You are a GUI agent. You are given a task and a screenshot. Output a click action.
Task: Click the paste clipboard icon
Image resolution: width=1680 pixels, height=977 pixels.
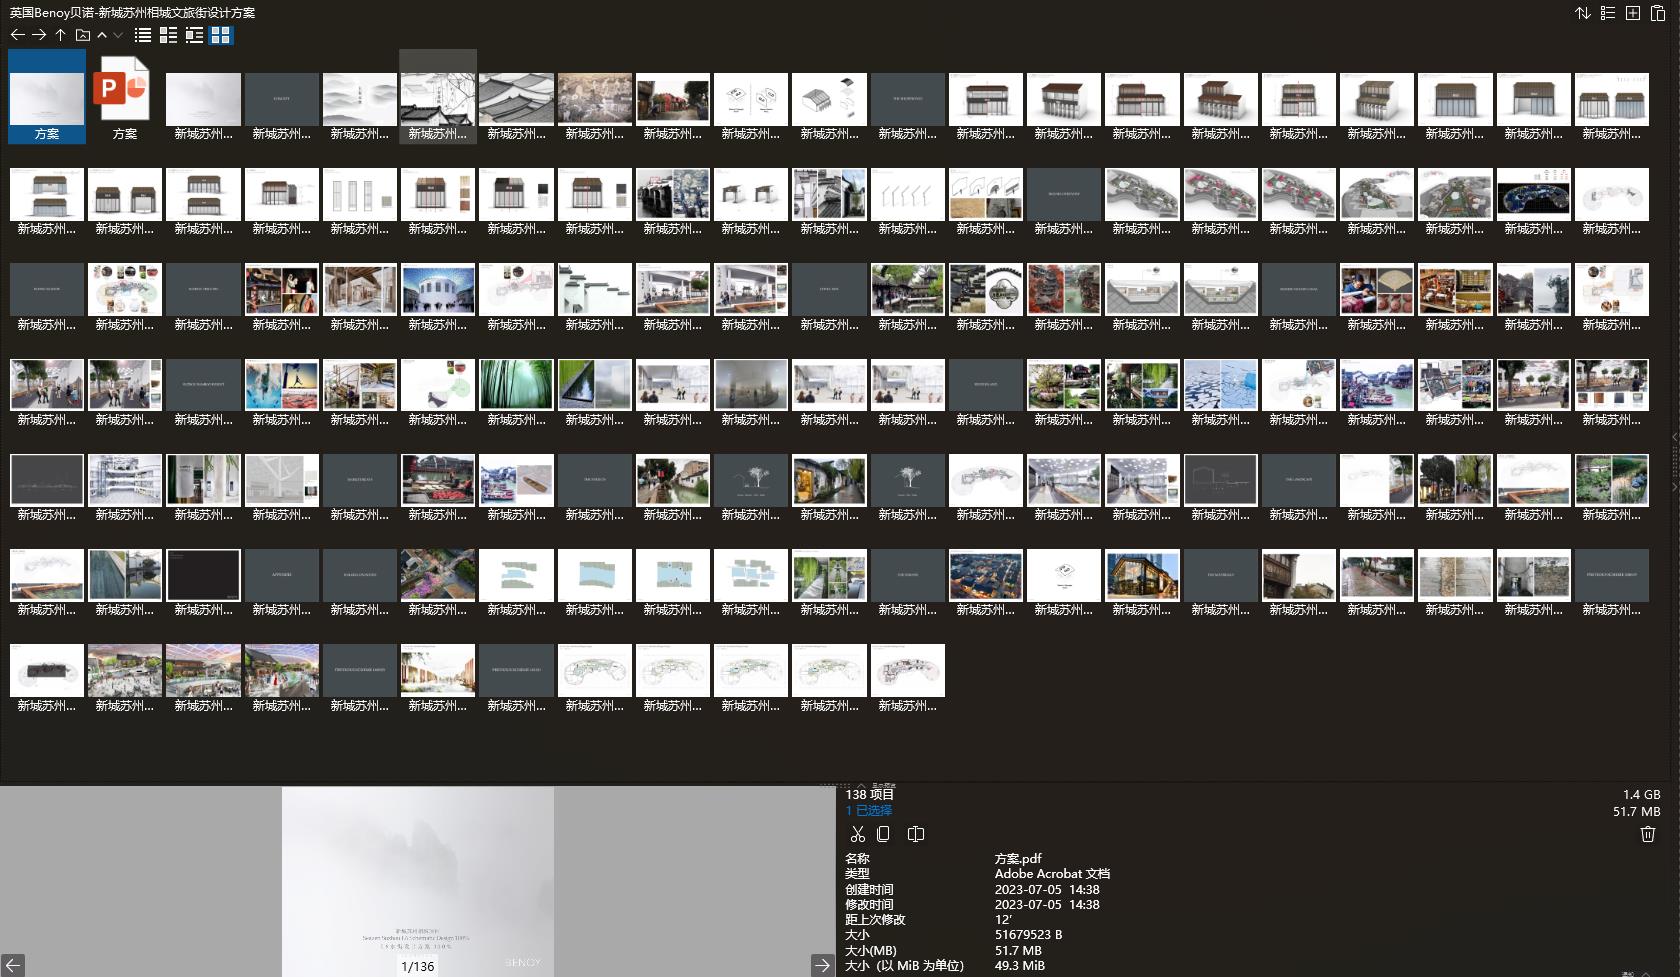1657,13
